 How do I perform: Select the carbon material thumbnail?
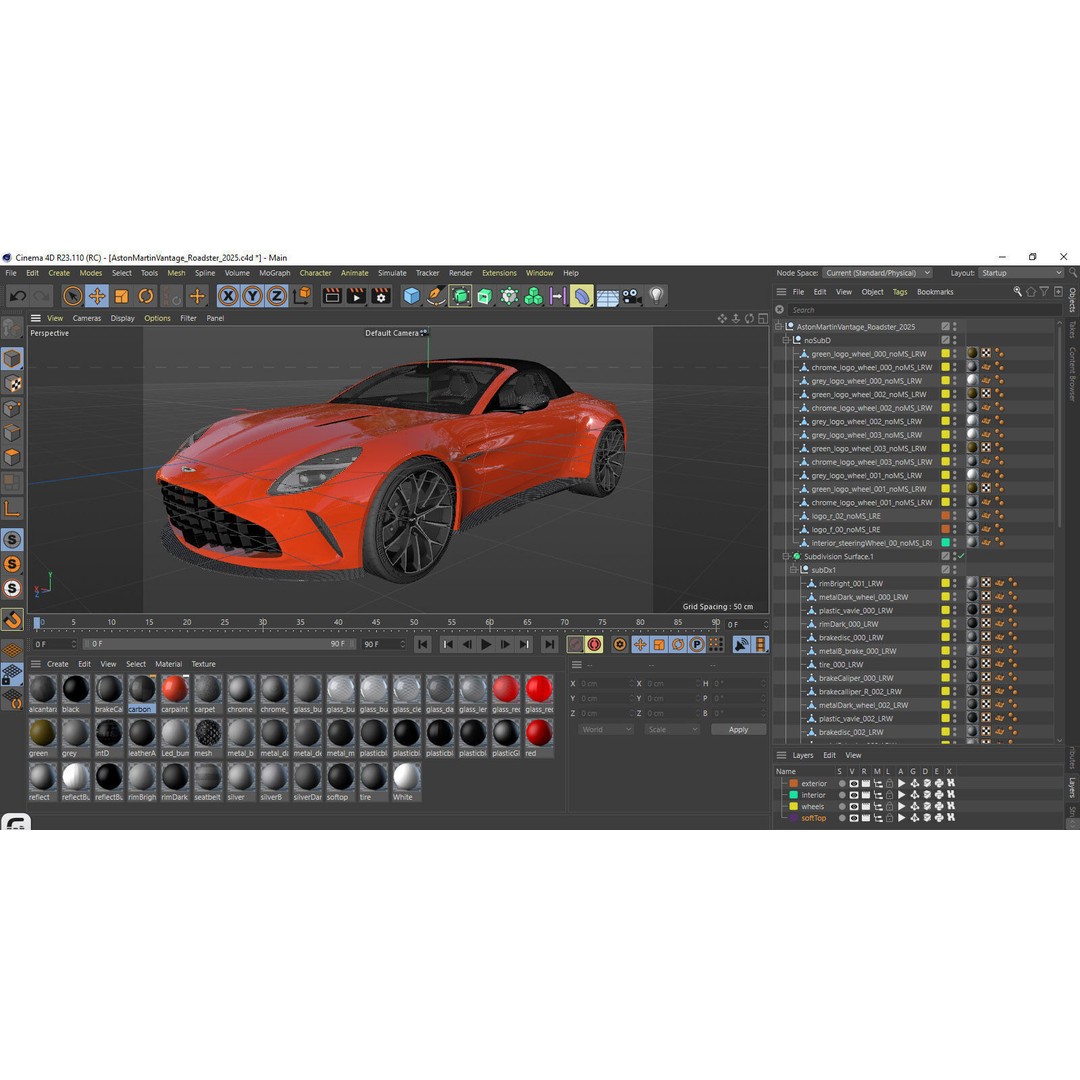tap(142, 689)
